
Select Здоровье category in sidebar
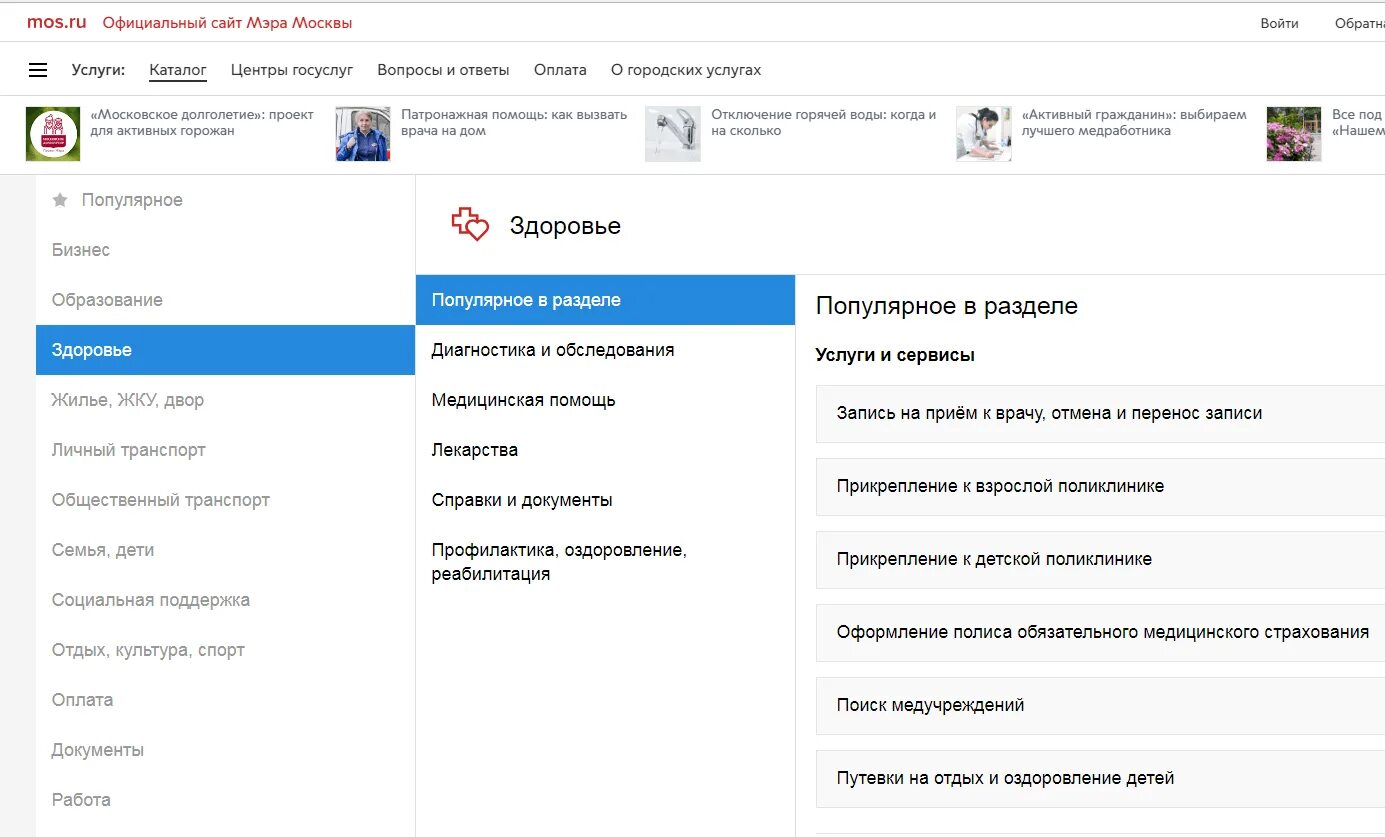point(225,350)
